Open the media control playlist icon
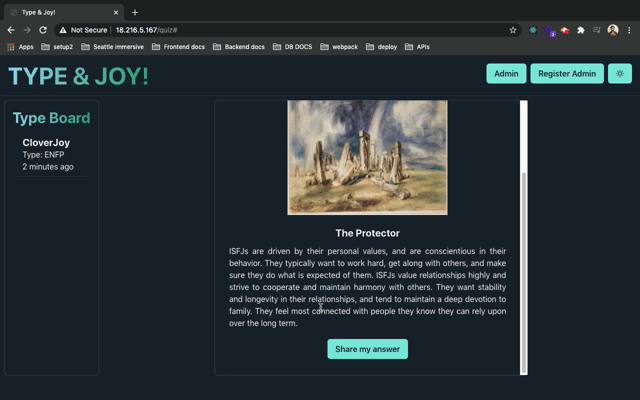640x400 pixels. tap(597, 30)
